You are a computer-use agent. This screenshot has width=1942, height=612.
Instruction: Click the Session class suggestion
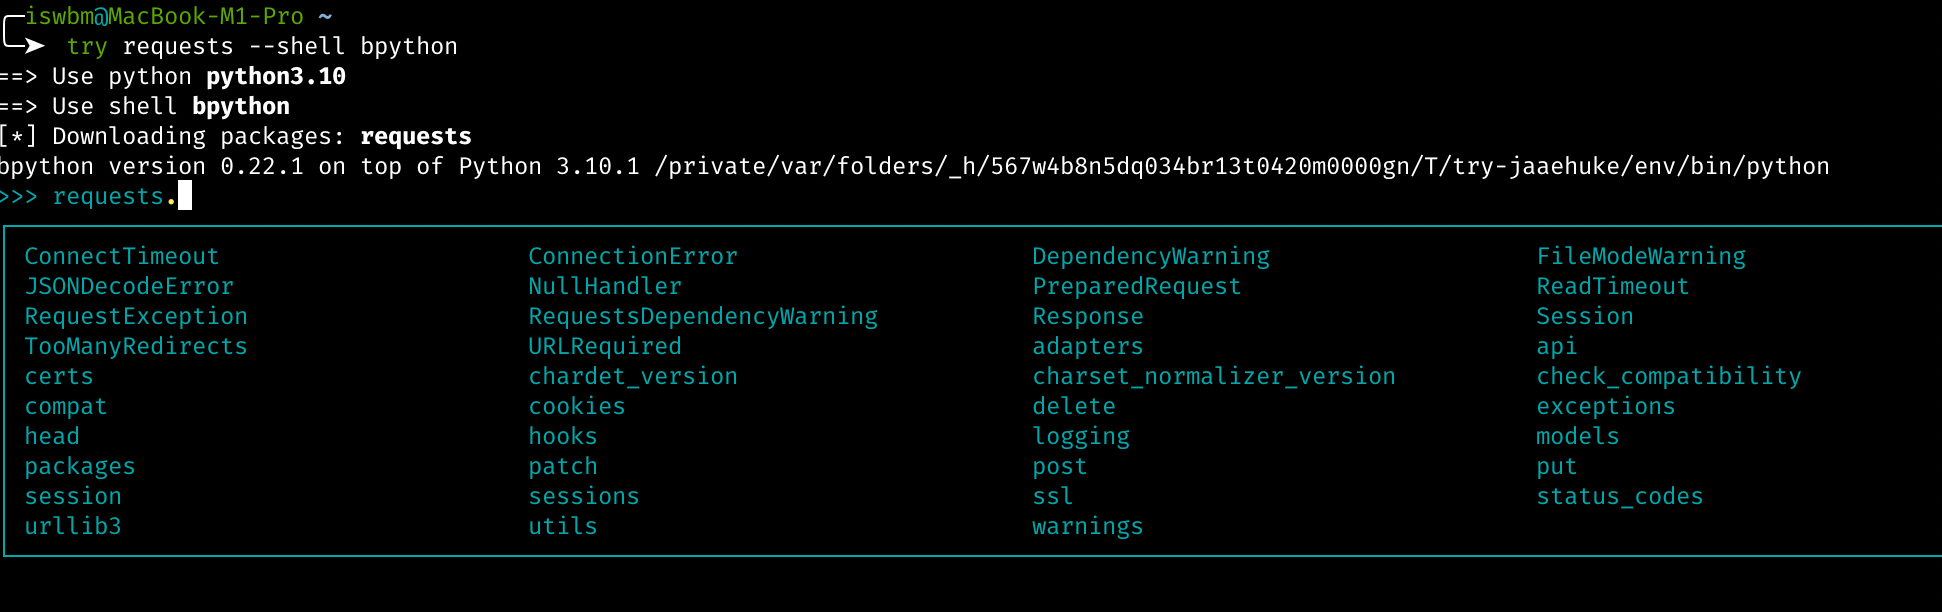point(1584,317)
